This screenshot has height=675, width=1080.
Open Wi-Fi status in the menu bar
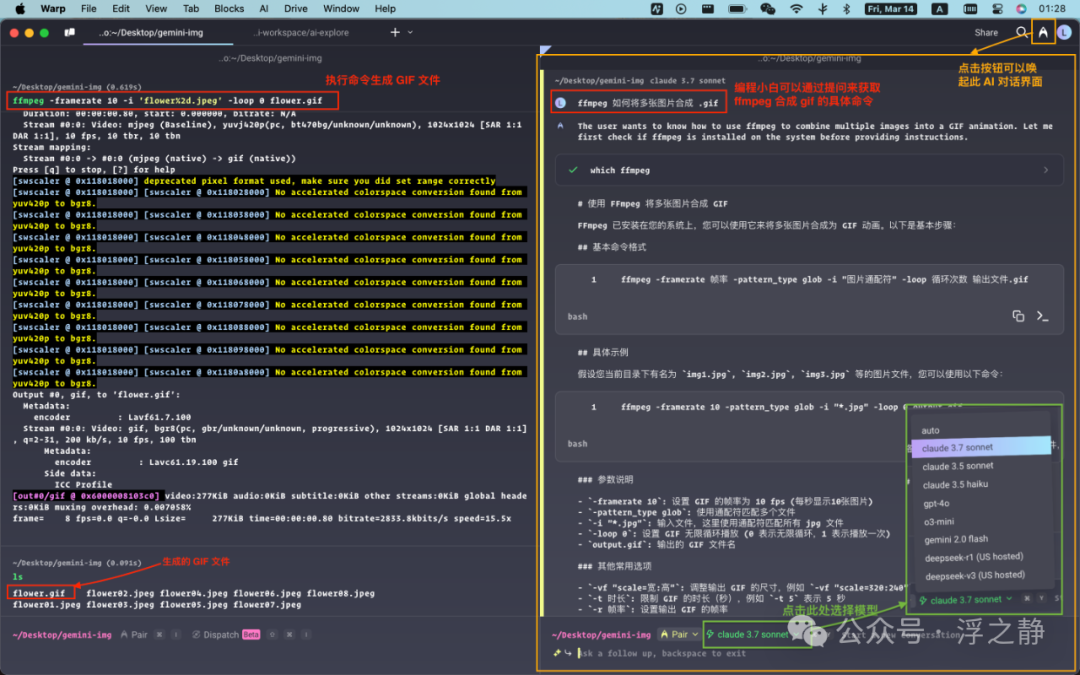(x=796, y=9)
